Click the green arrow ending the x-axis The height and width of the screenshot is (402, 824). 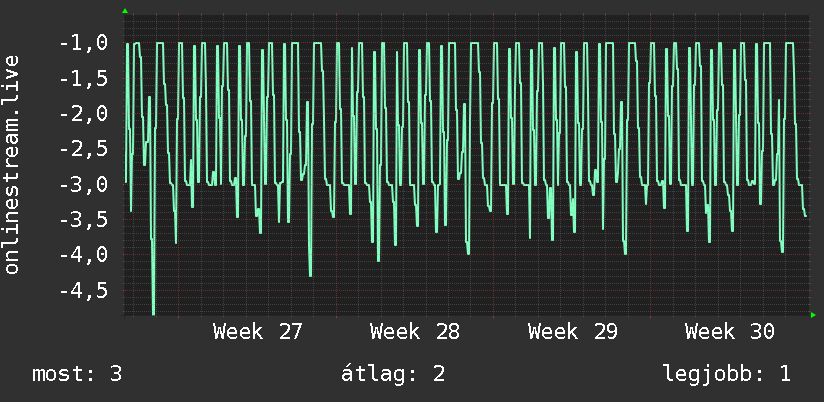point(813,315)
